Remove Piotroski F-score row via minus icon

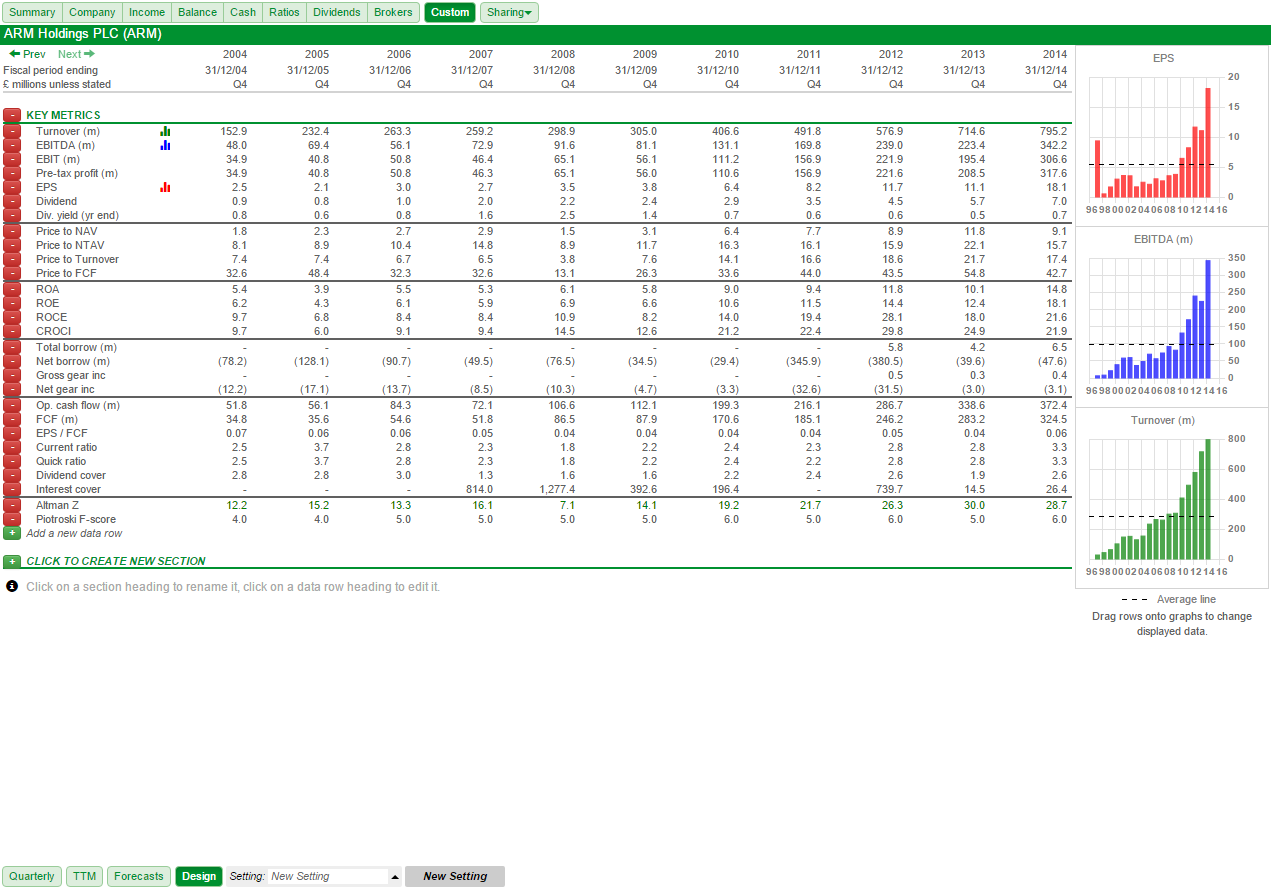coord(12,519)
